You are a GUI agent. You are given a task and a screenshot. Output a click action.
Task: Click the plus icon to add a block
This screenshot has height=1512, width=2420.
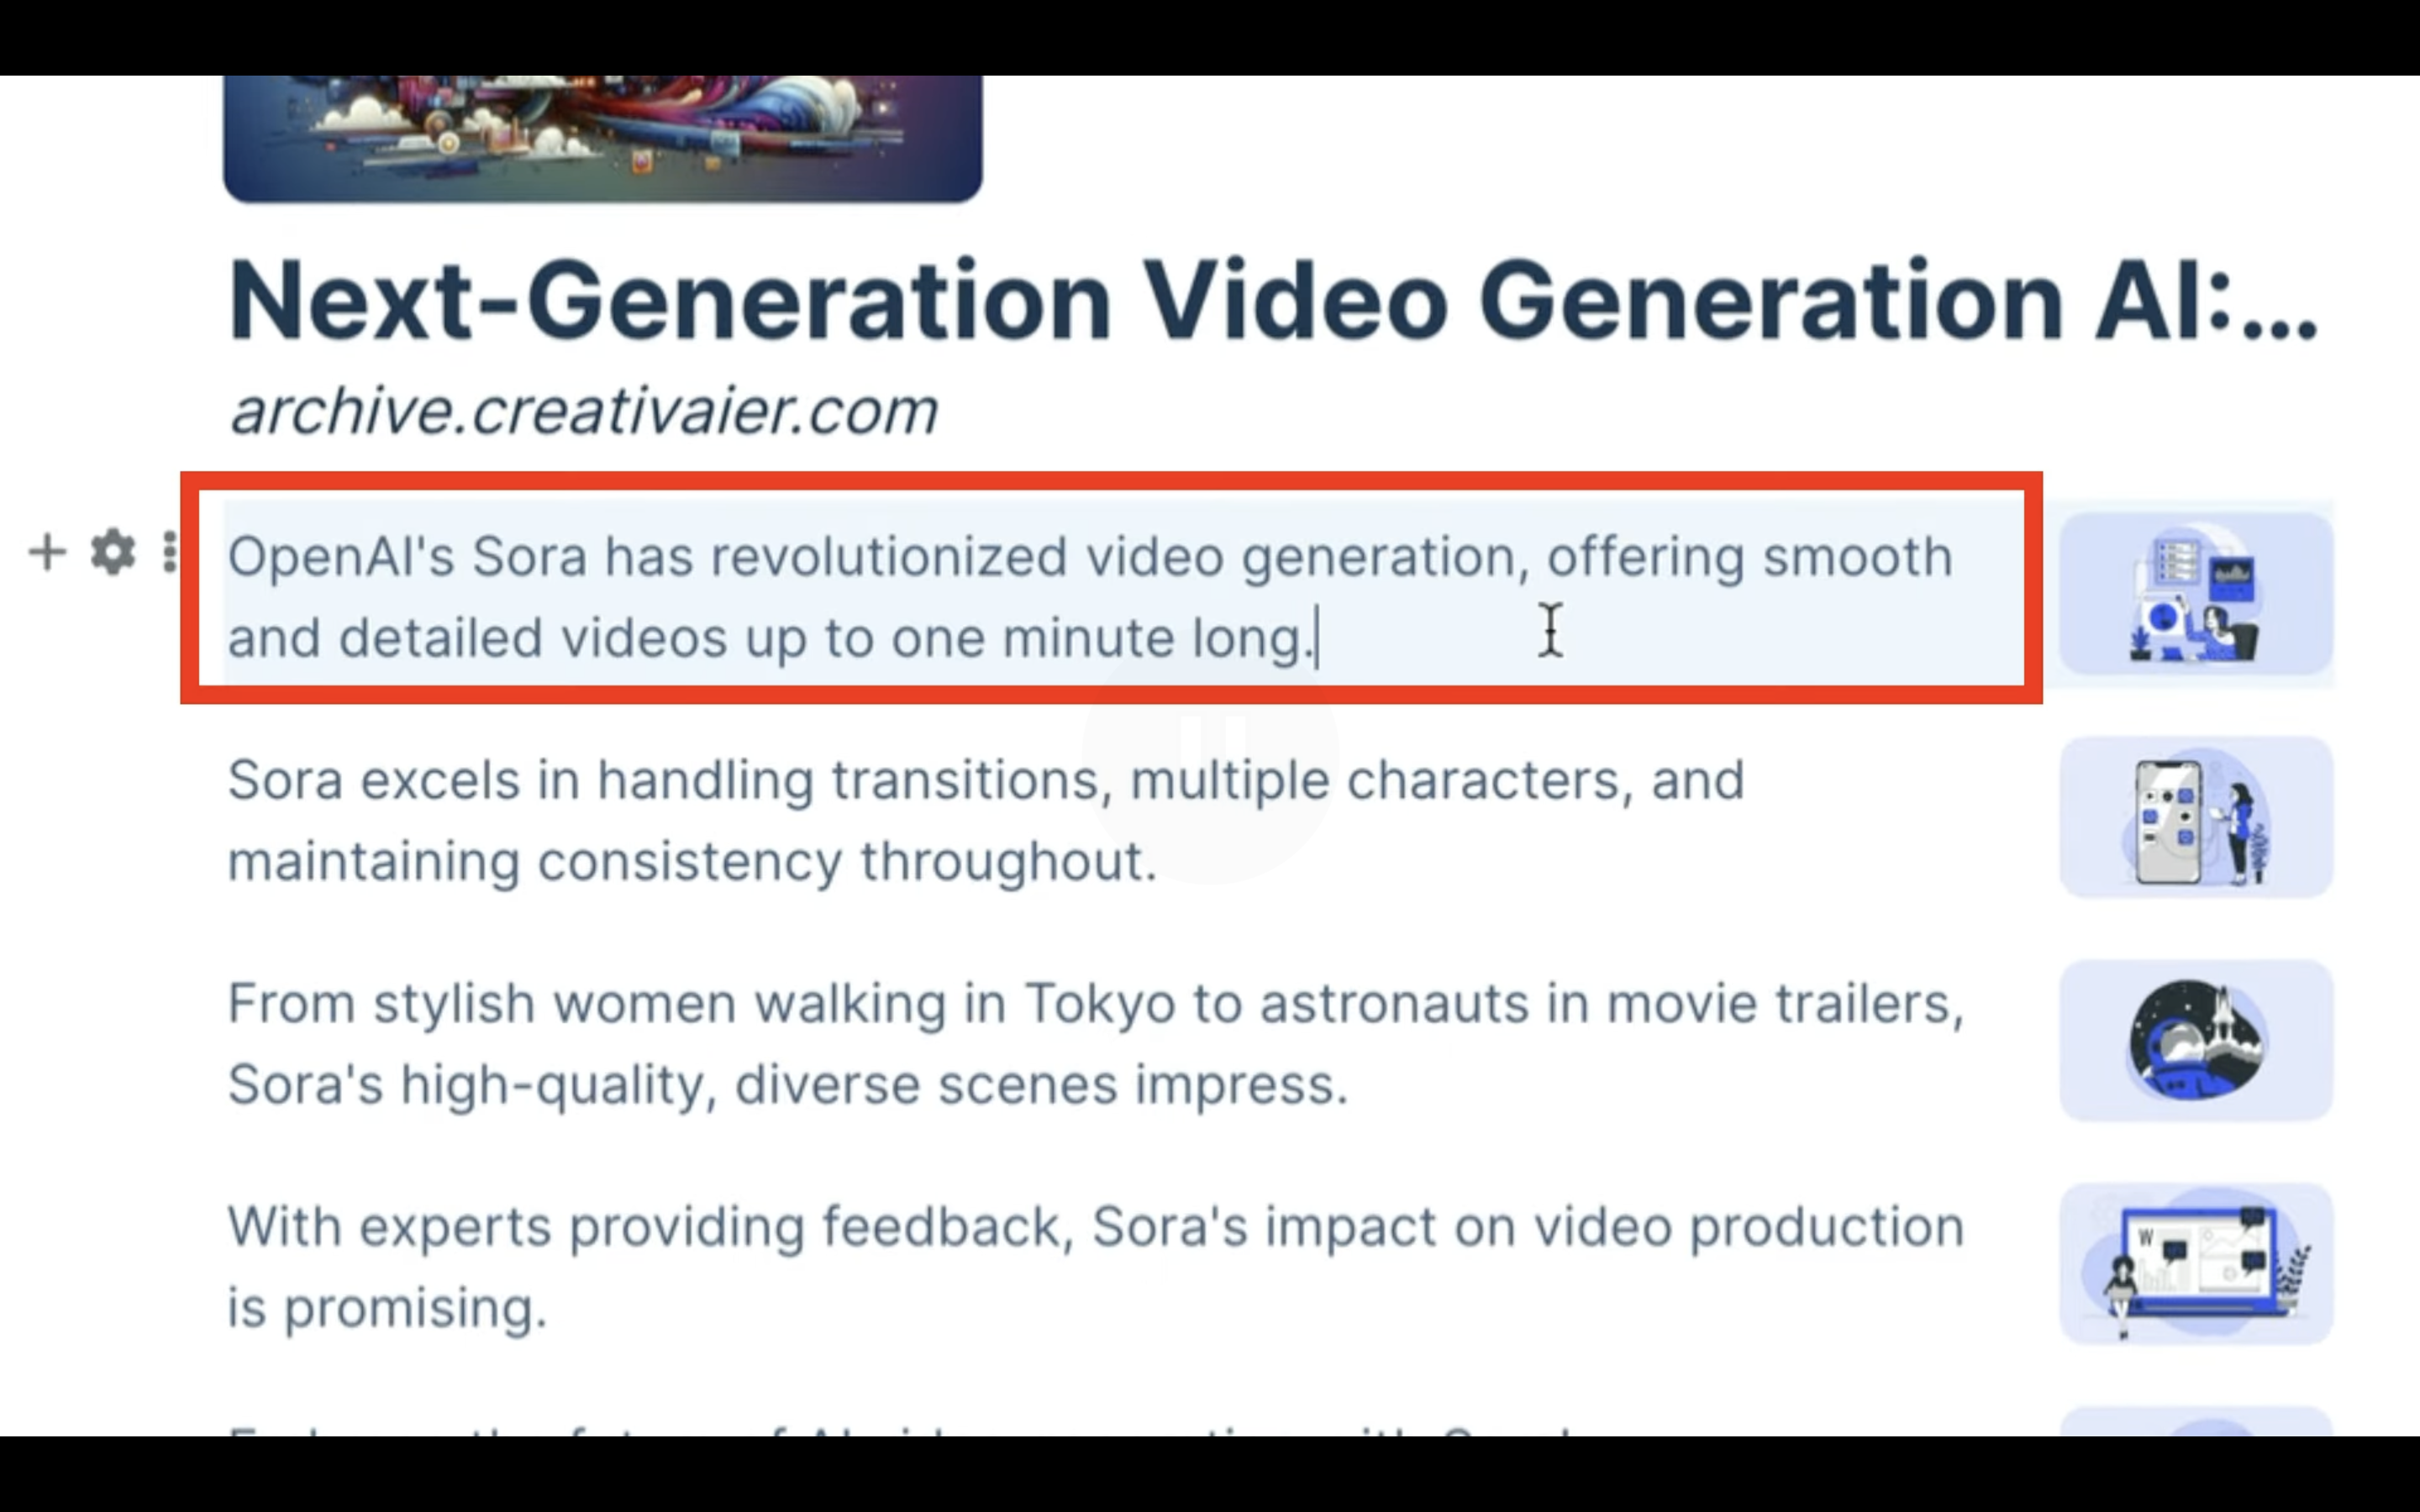(x=47, y=552)
